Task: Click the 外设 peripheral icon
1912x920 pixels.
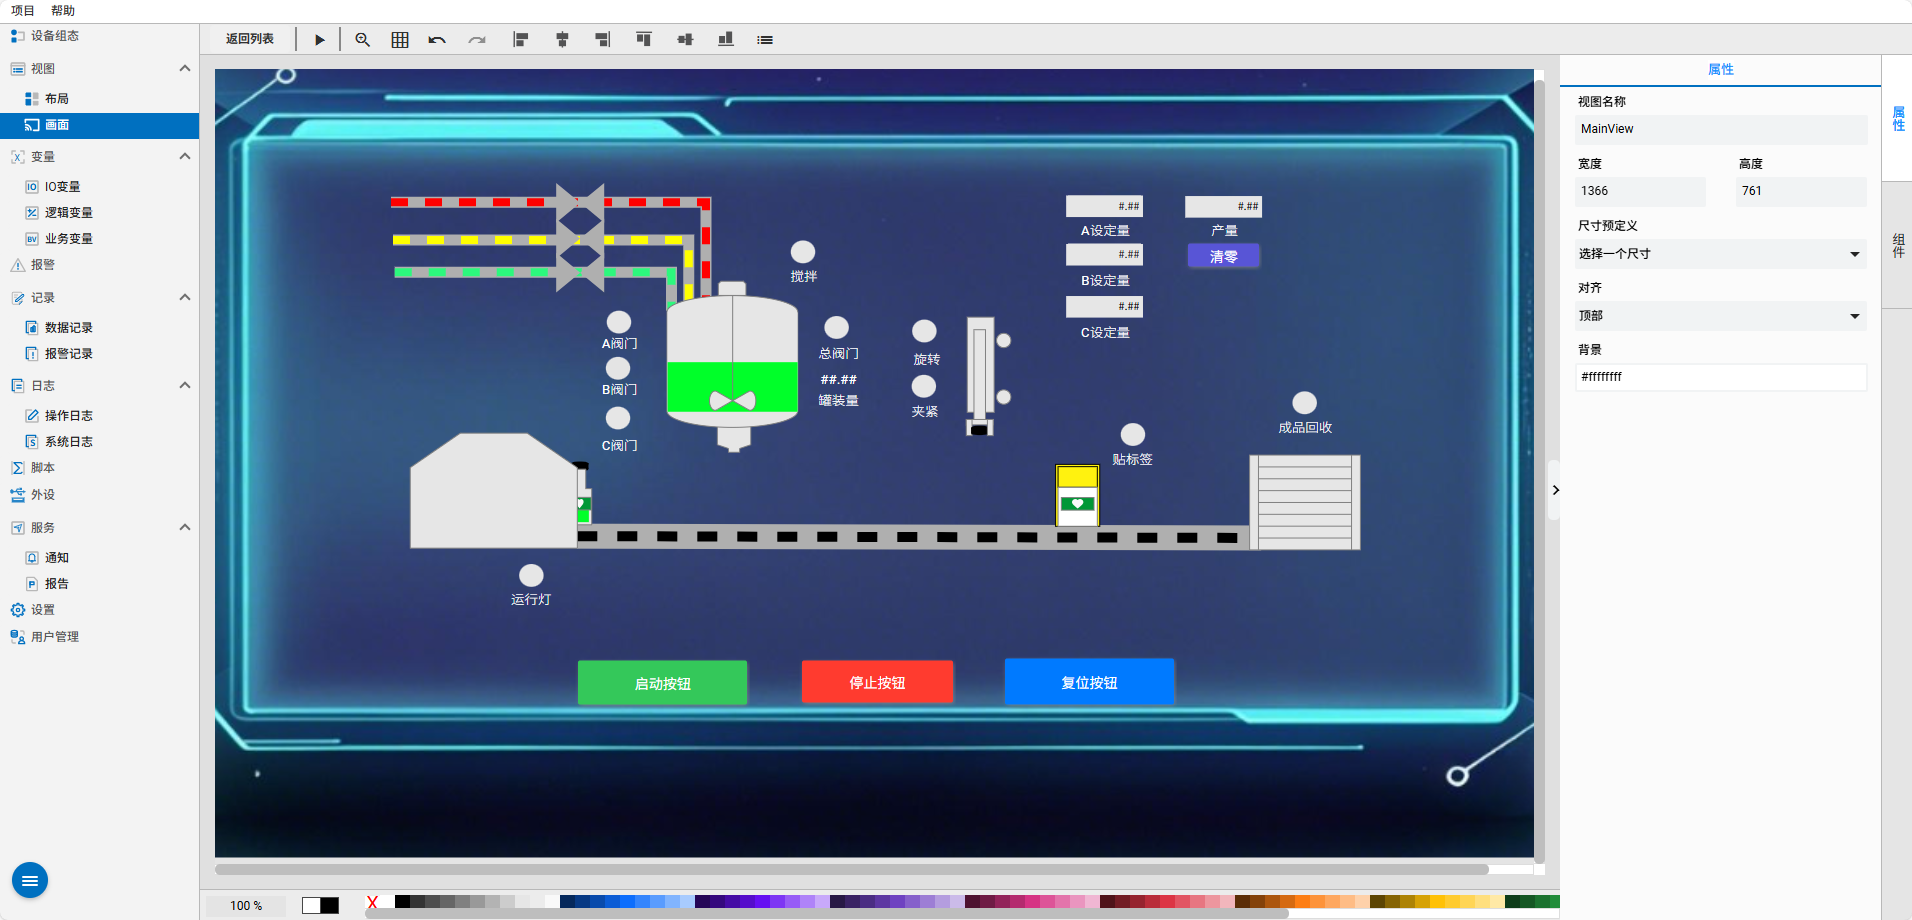Action: [17, 495]
